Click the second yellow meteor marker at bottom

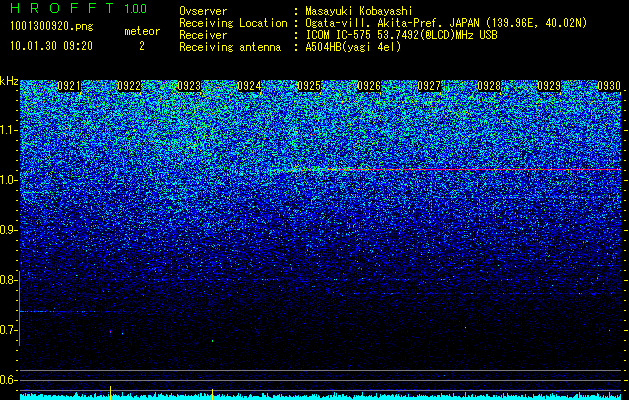click(x=212, y=394)
